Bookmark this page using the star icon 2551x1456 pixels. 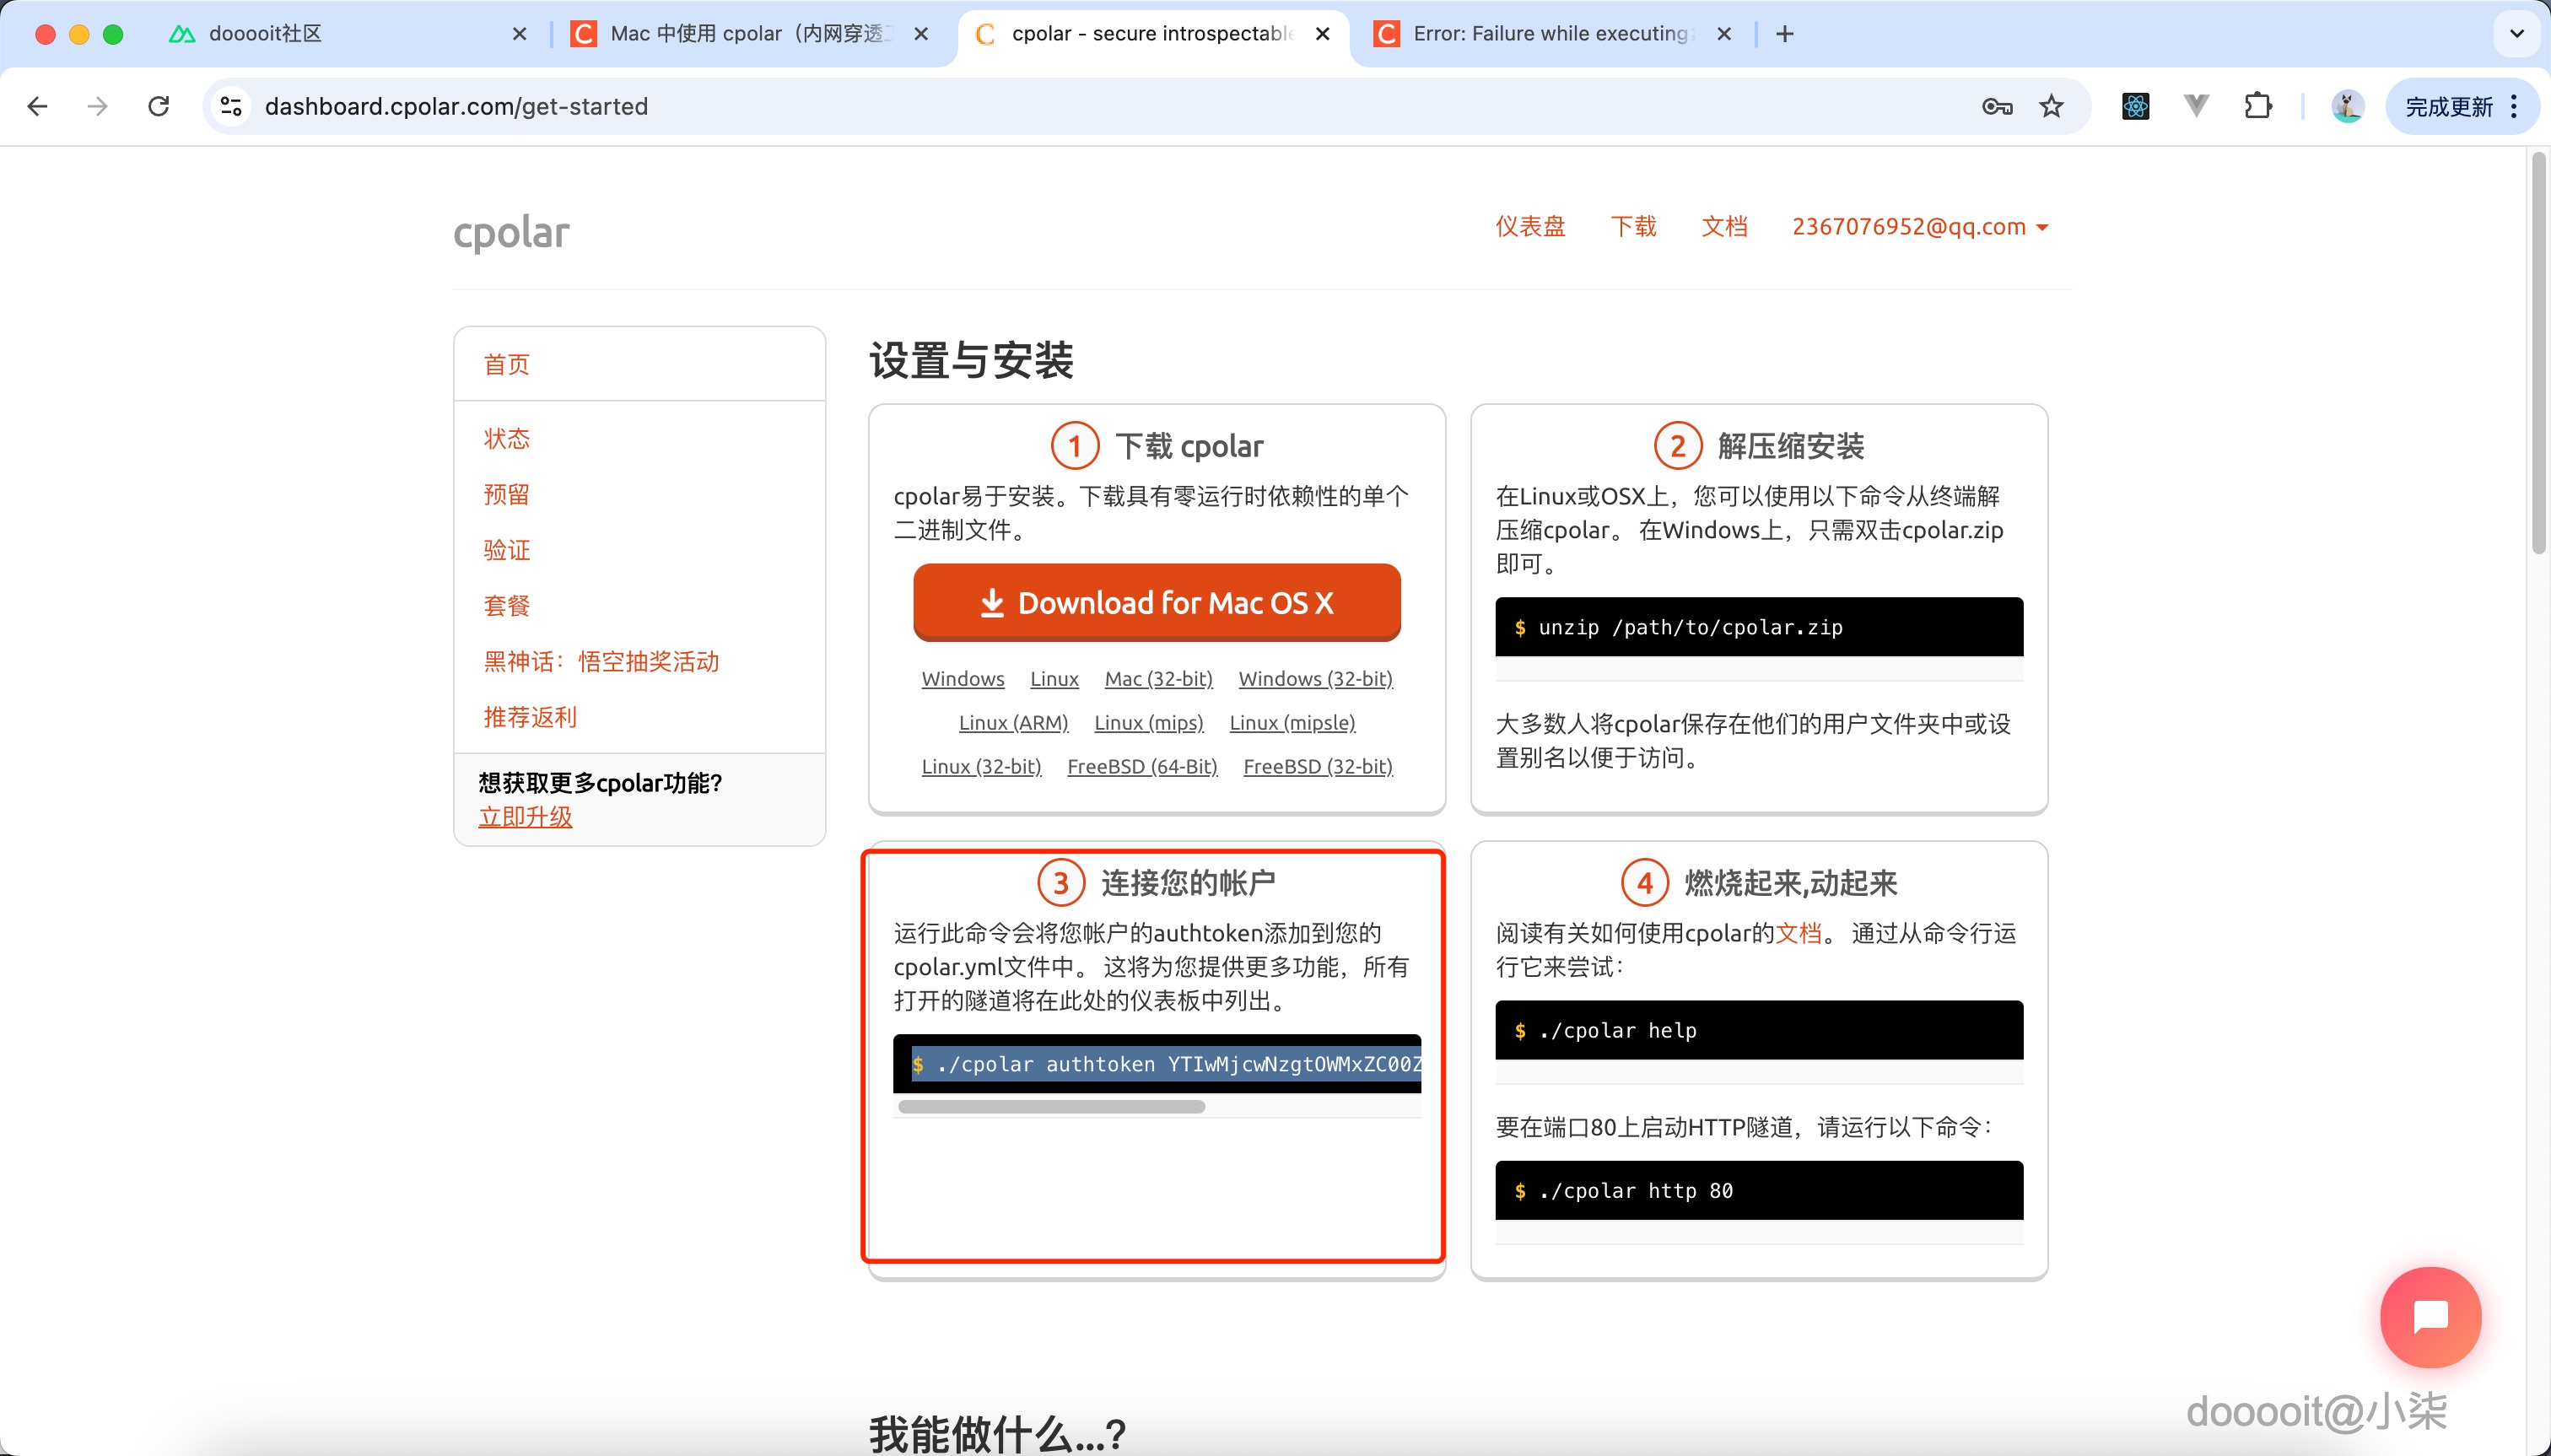tap(2053, 106)
